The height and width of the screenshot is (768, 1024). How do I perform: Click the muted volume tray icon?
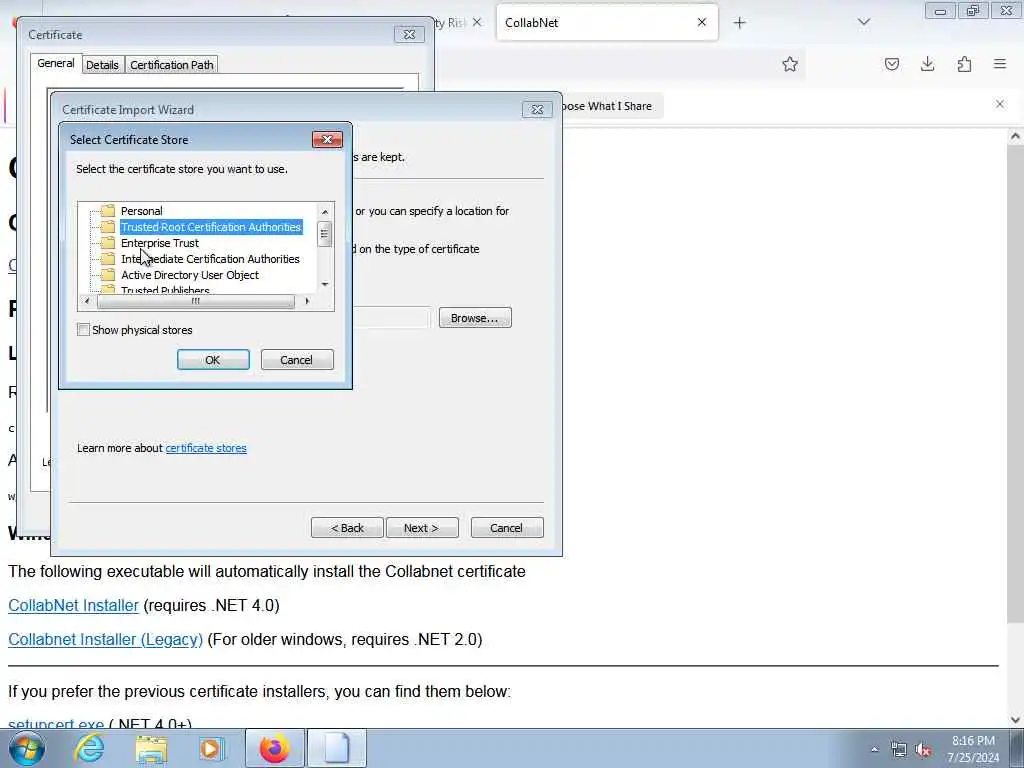[923, 749]
